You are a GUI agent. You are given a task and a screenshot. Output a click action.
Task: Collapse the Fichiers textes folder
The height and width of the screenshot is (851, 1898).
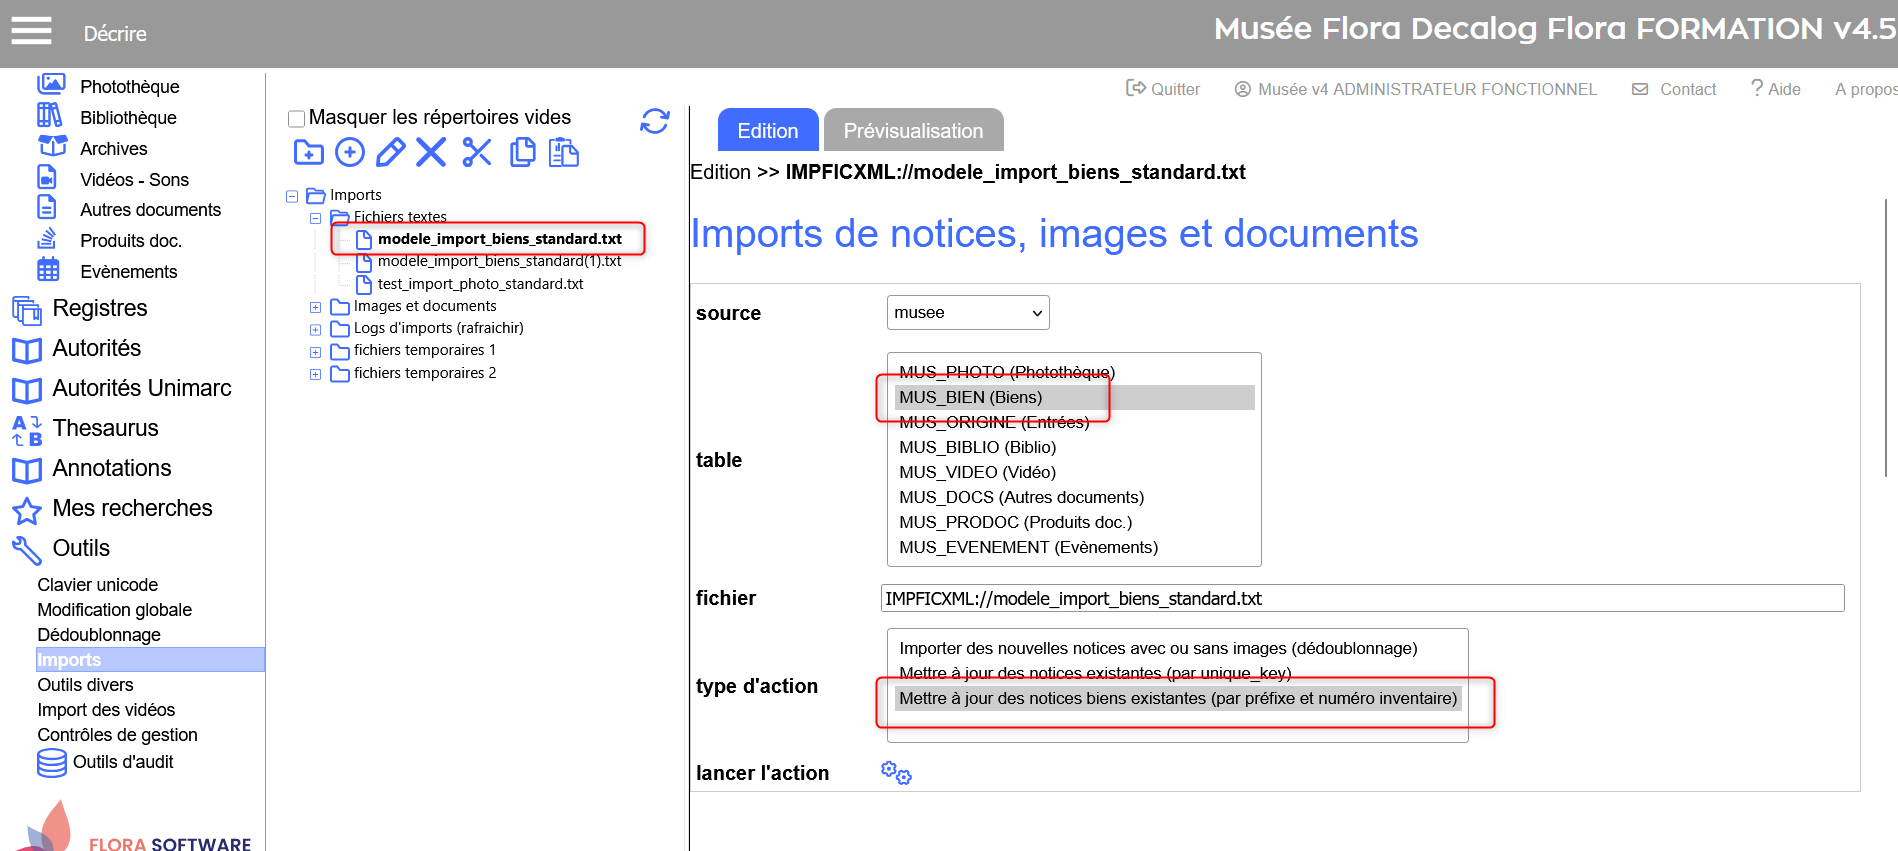point(315,218)
